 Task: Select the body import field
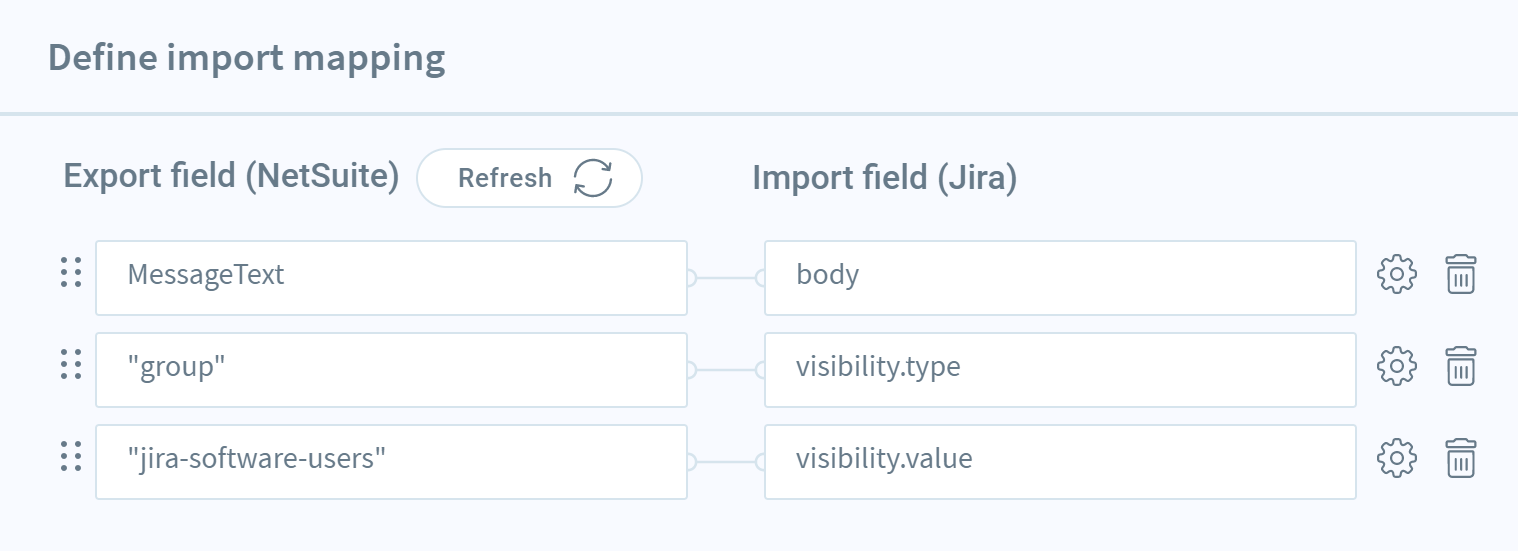pos(1060,277)
